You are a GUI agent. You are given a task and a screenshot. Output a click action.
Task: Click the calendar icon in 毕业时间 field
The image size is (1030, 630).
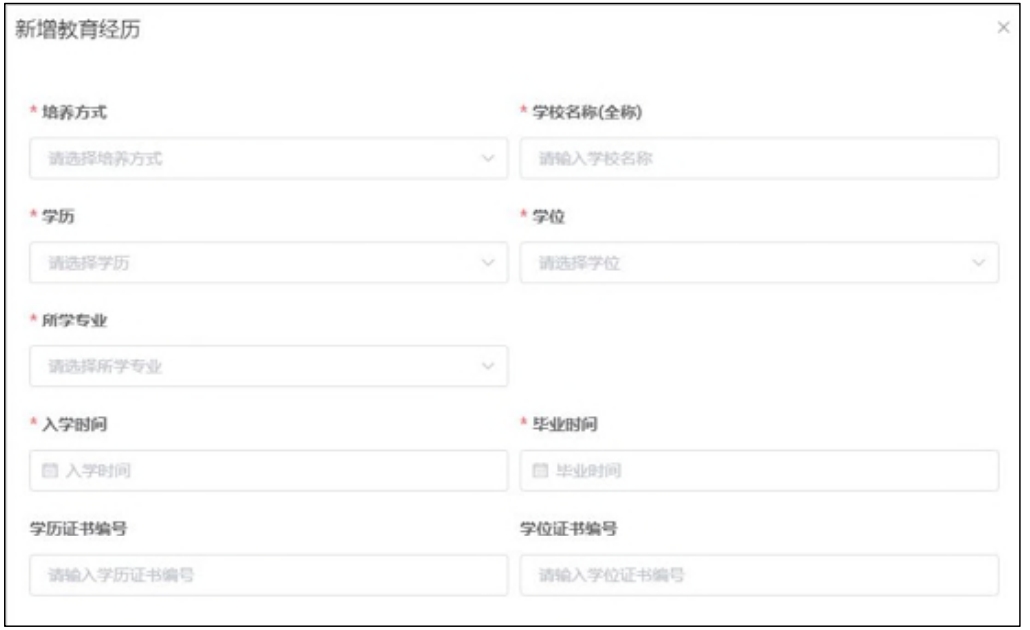[x=541, y=471]
